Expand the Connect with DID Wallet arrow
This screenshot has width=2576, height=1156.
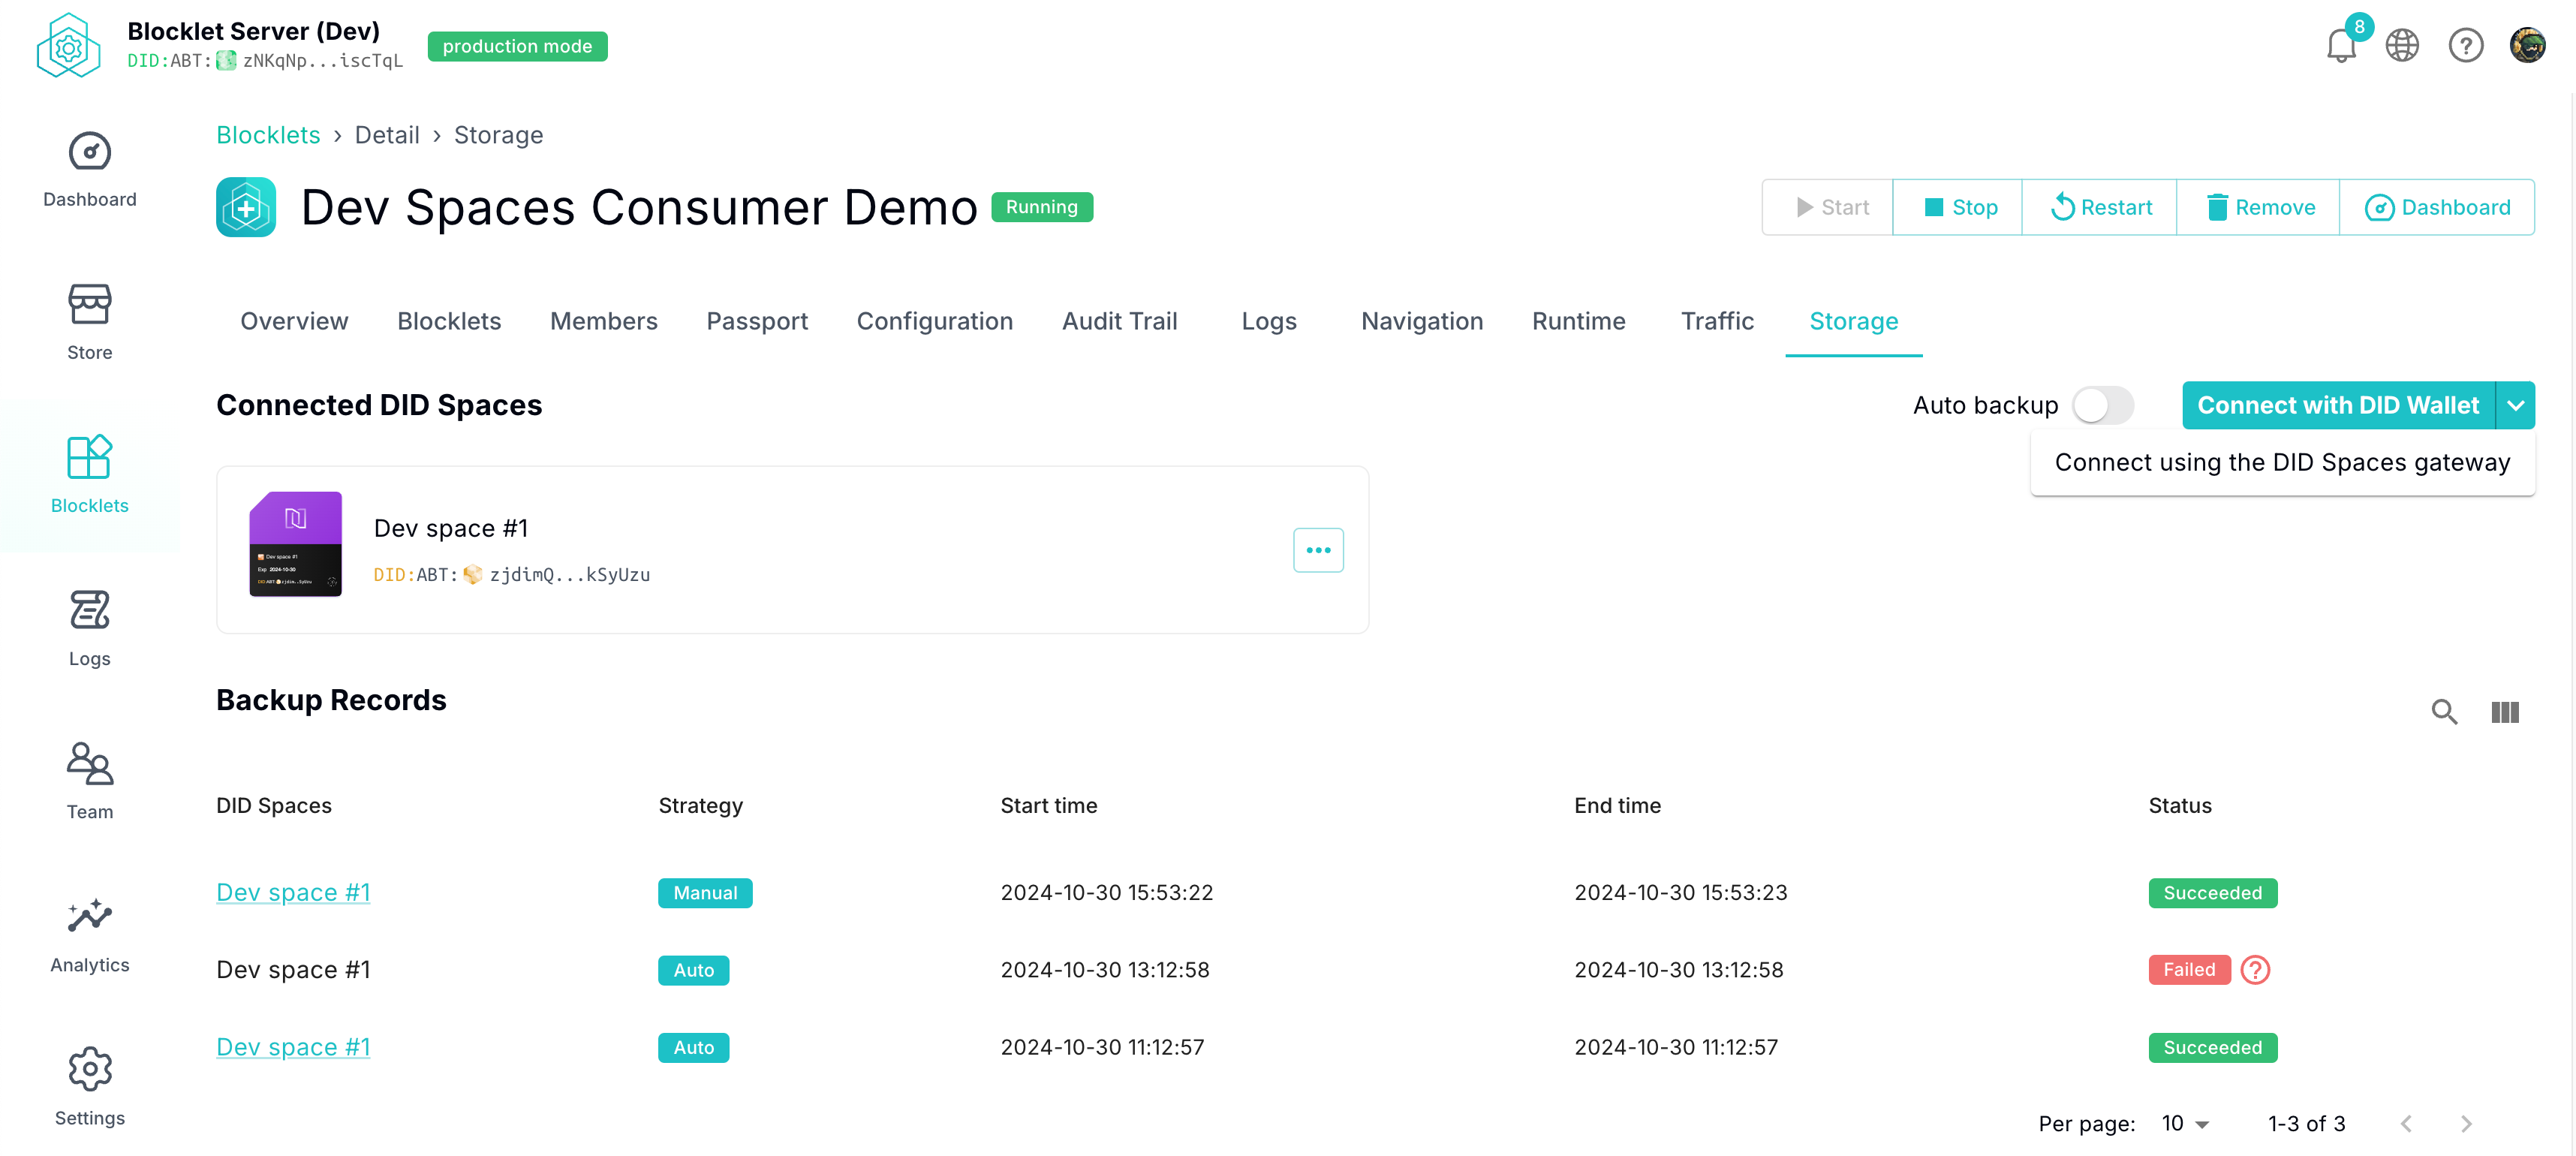click(x=2515, y=405)
